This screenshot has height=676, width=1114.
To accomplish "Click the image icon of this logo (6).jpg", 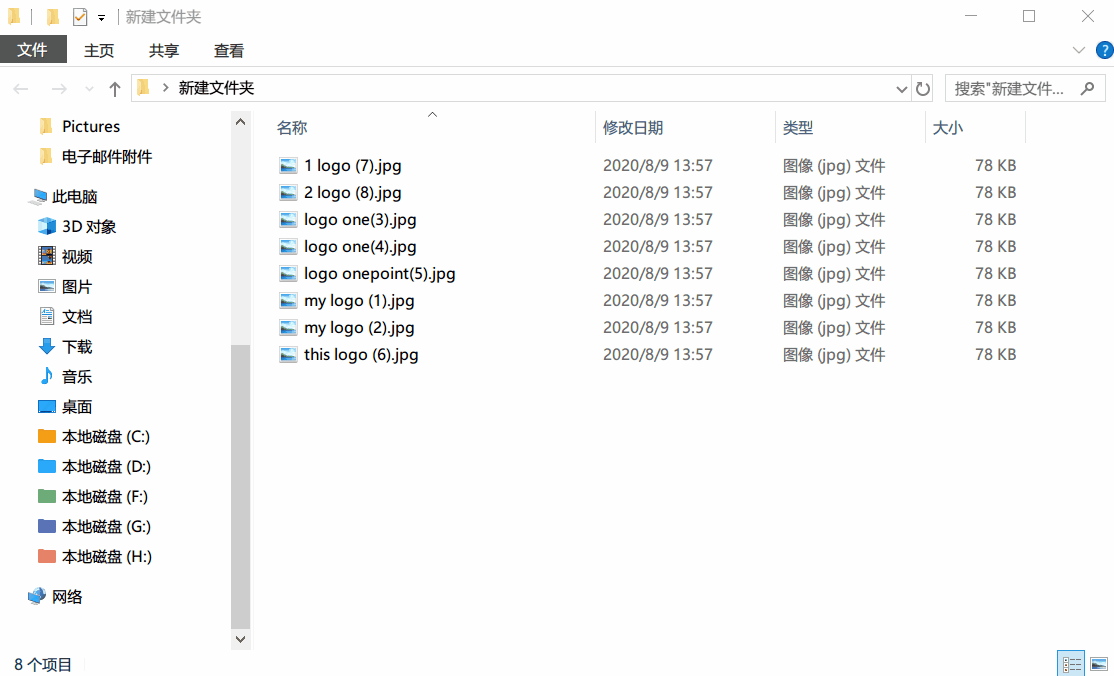I will click(x=288, y=355).
